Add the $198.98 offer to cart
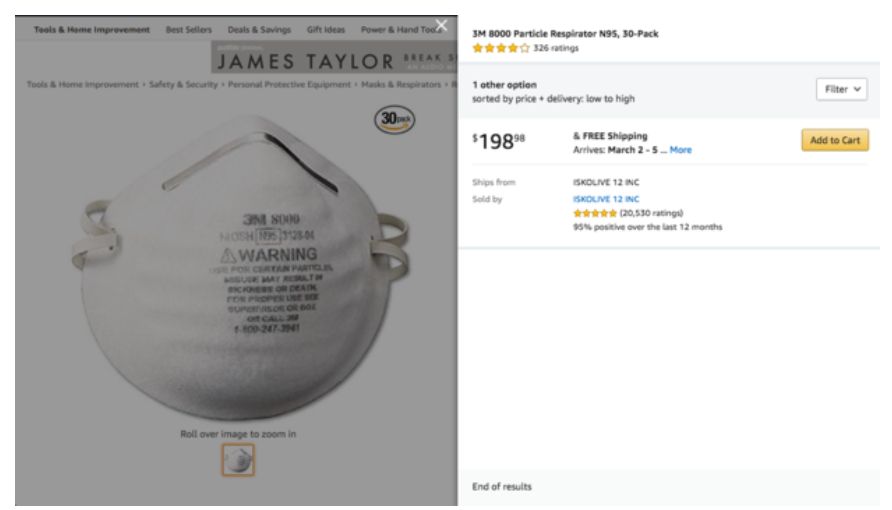This screenshot has width=892, height=510. pos(835,140)
